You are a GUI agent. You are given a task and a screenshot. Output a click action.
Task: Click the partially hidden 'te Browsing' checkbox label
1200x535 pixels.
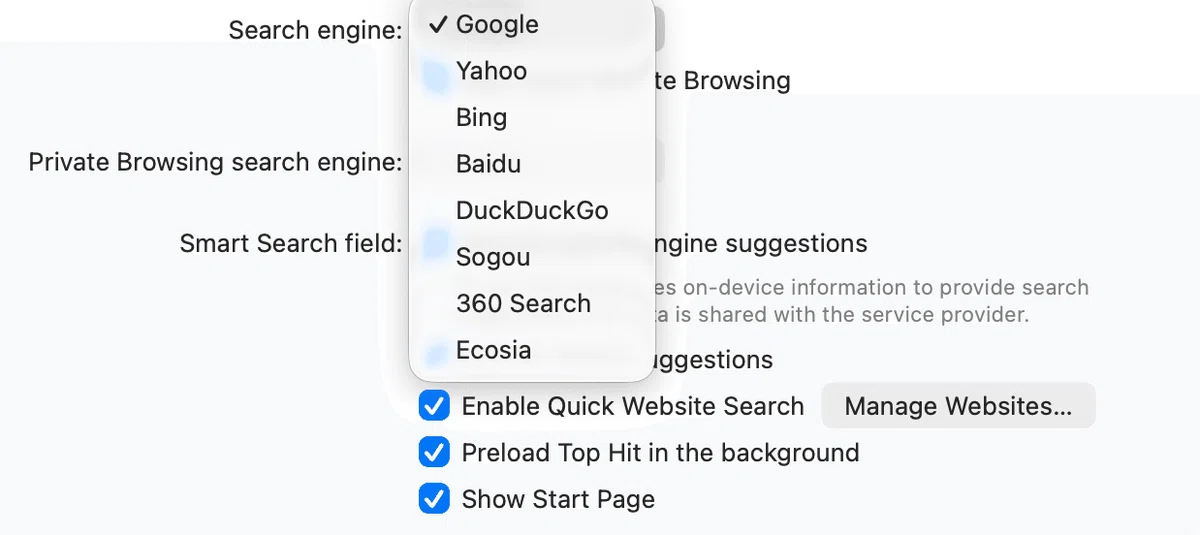722,81
